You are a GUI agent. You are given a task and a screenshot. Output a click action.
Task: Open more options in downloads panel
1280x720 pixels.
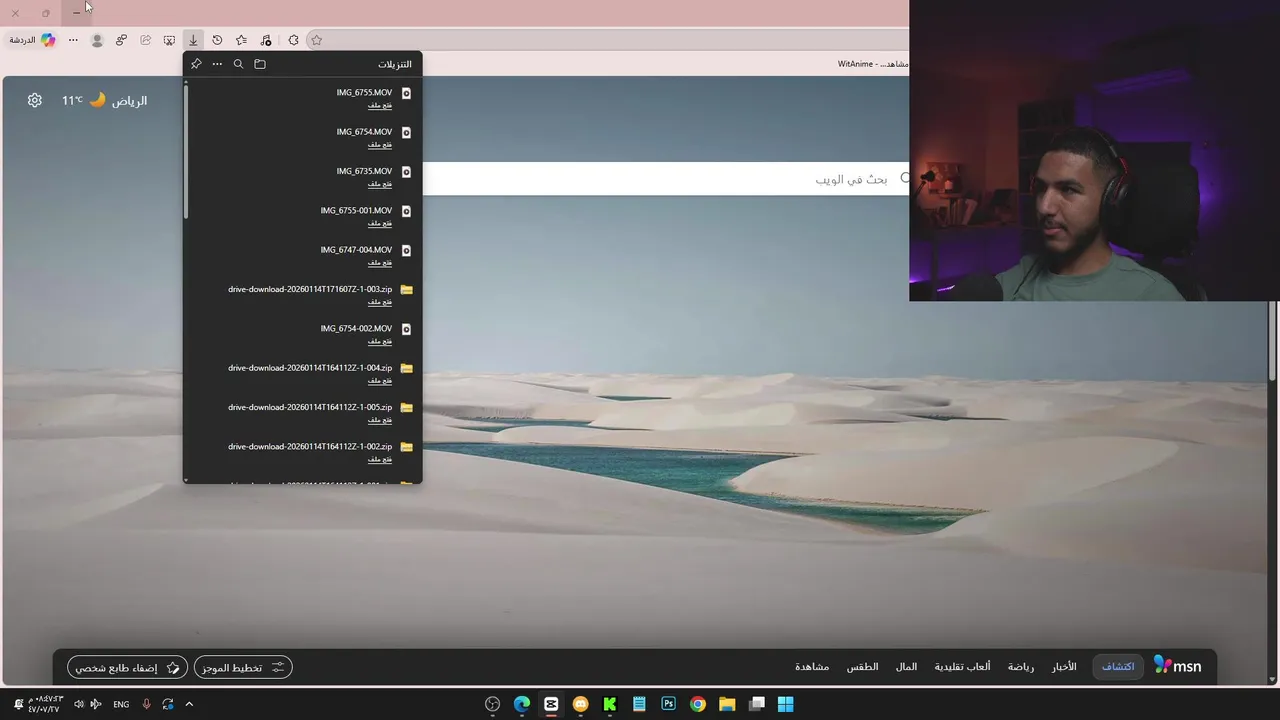pyautogui.click(x=217, y=64)
